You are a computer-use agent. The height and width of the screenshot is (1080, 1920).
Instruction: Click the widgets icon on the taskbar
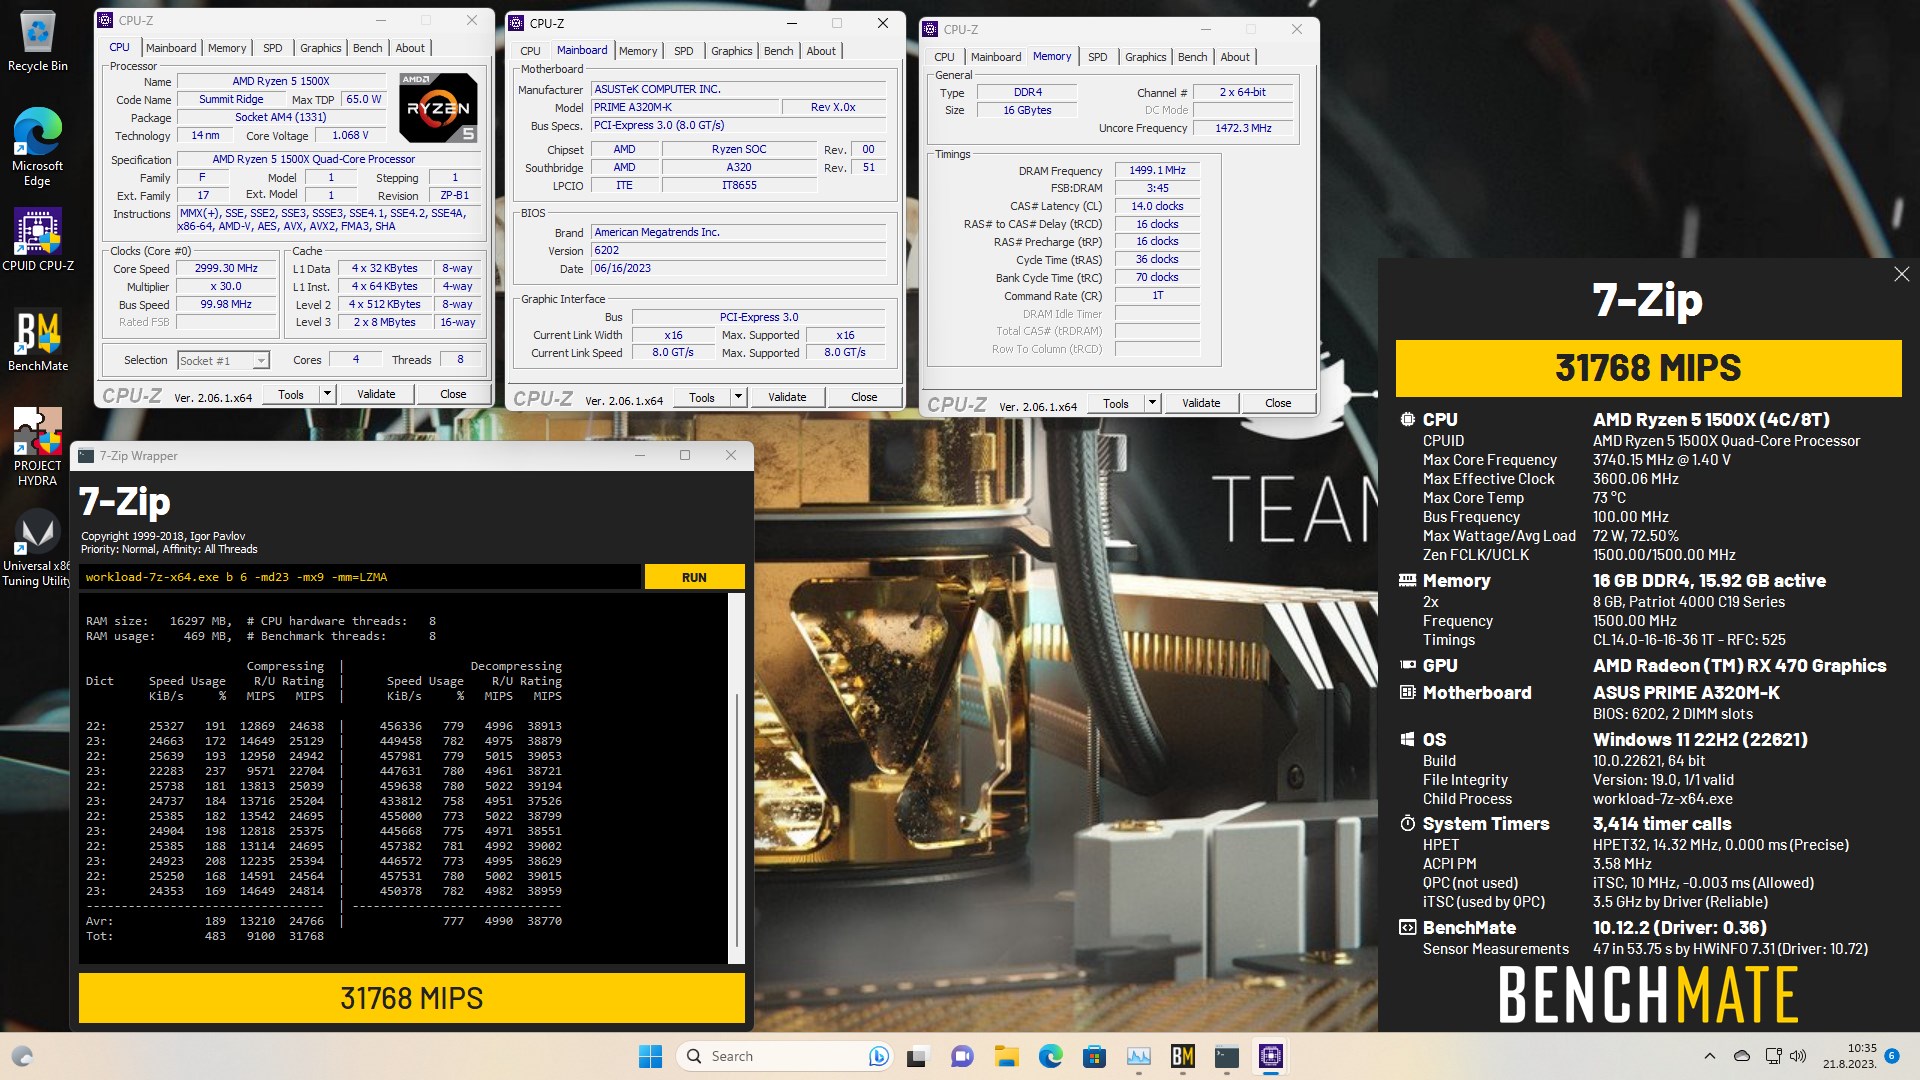22,1056
